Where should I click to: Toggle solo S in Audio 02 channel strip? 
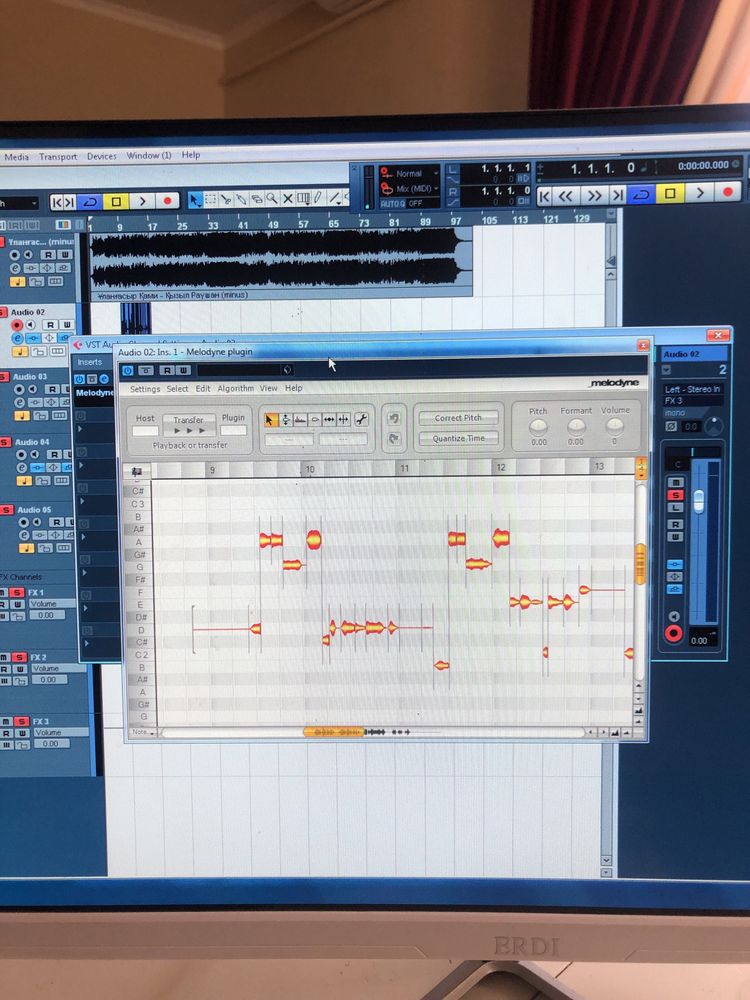coord(675,495)
